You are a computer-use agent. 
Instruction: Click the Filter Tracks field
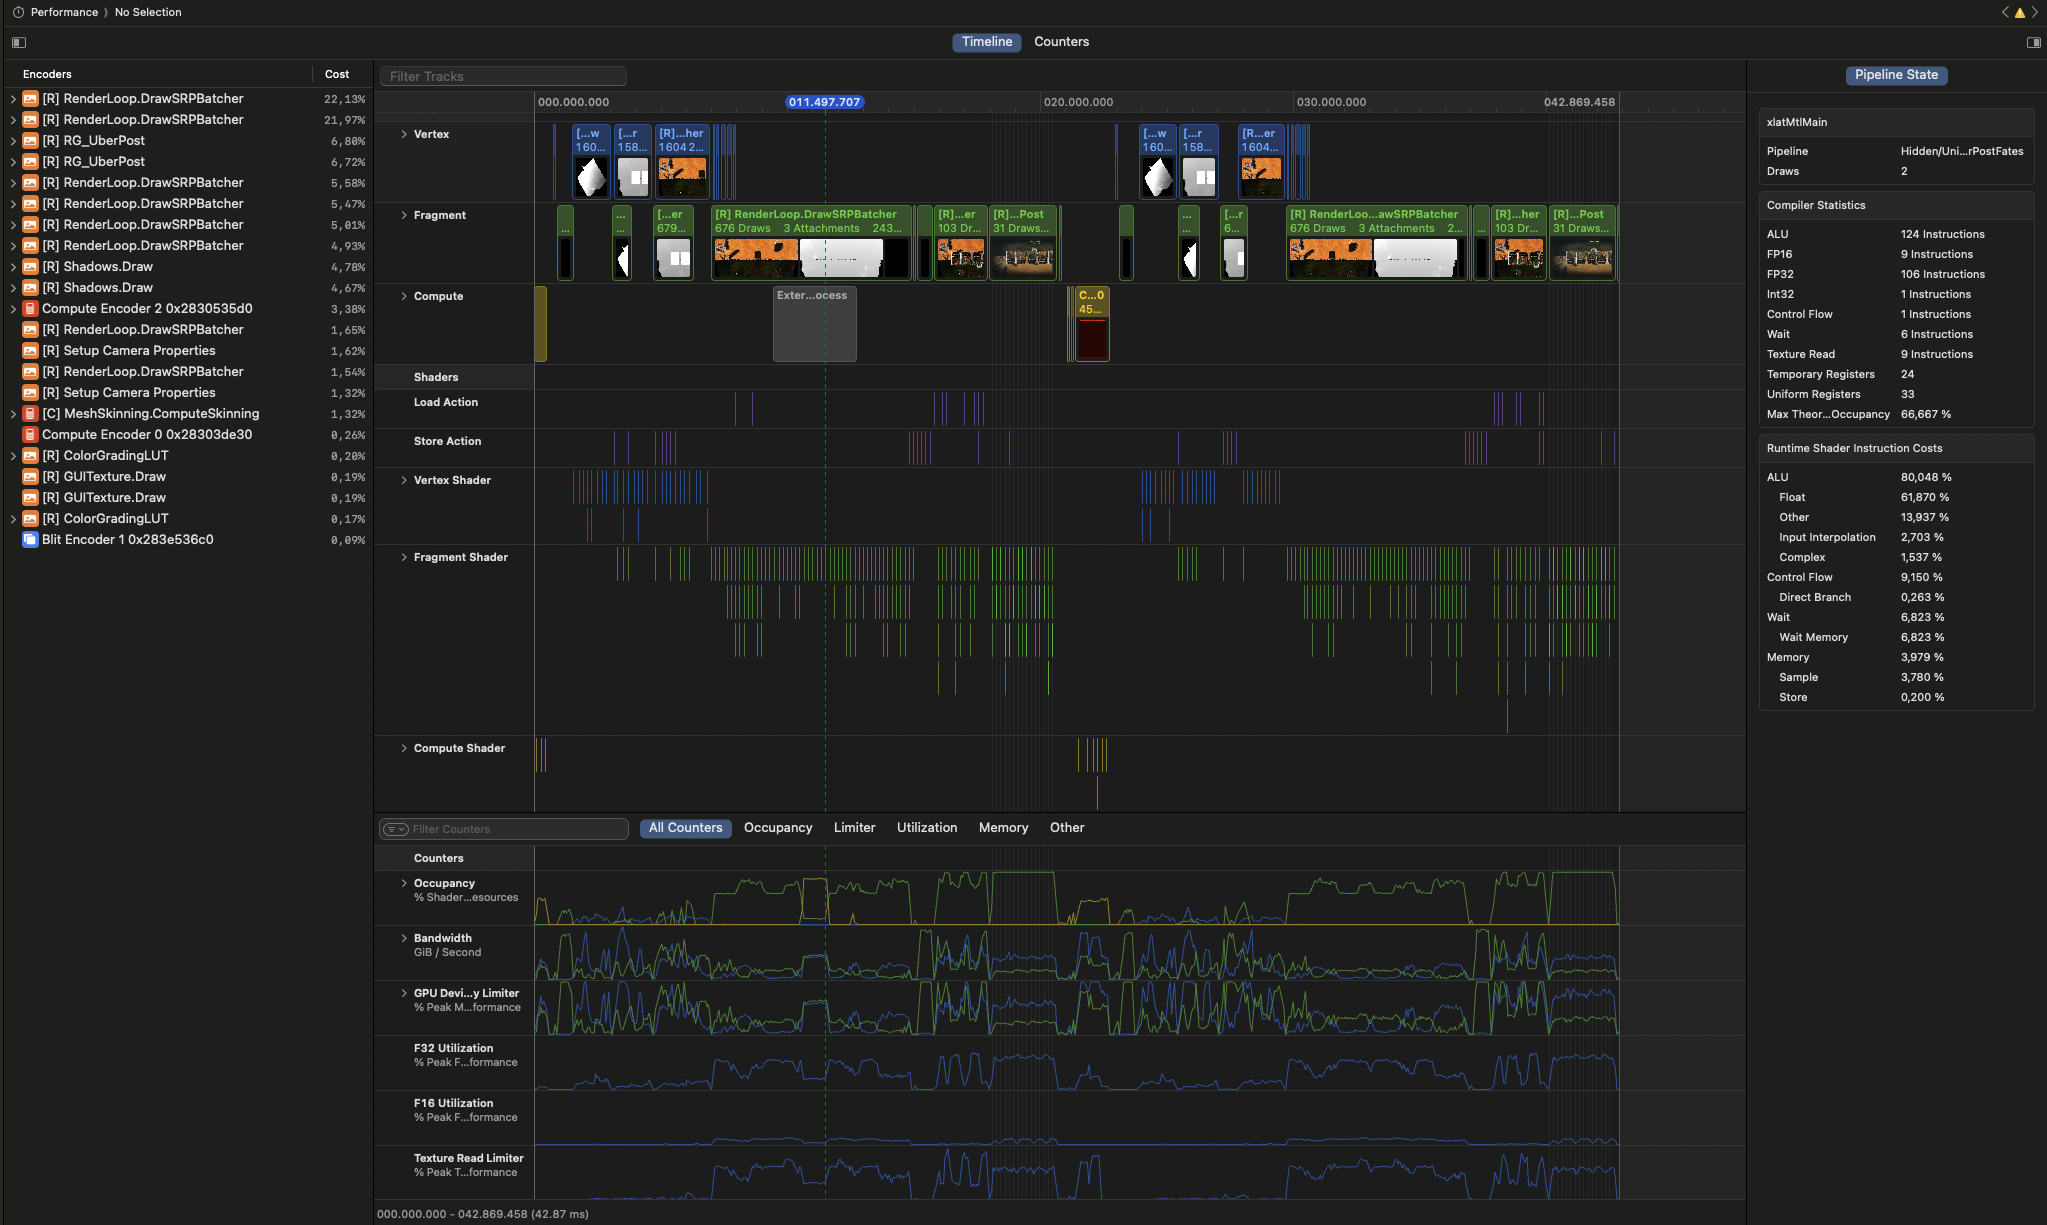[x=503, y=76]
